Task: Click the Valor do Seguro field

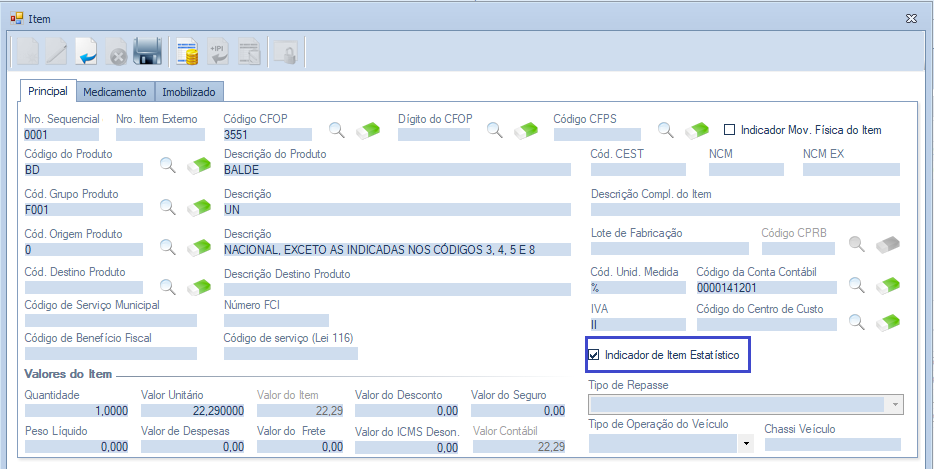Action: point(518,411)
